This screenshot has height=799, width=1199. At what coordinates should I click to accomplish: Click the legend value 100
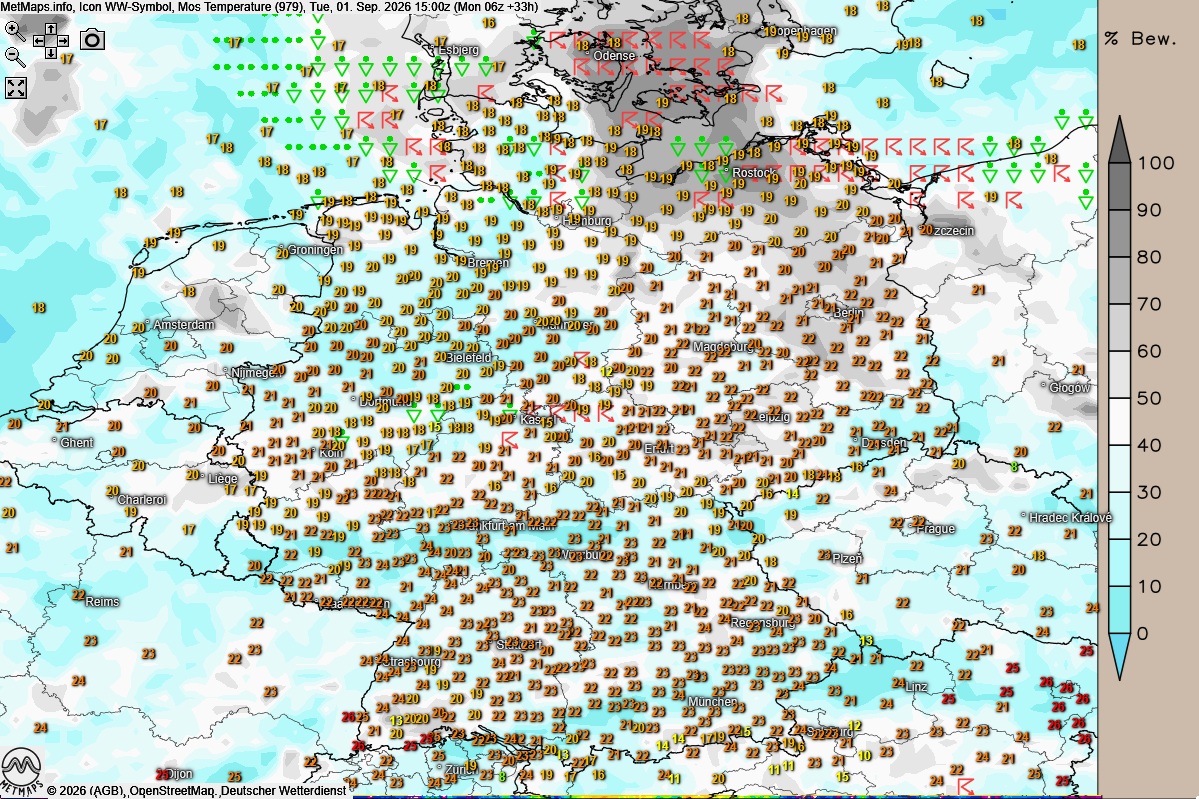[1155, 163]
